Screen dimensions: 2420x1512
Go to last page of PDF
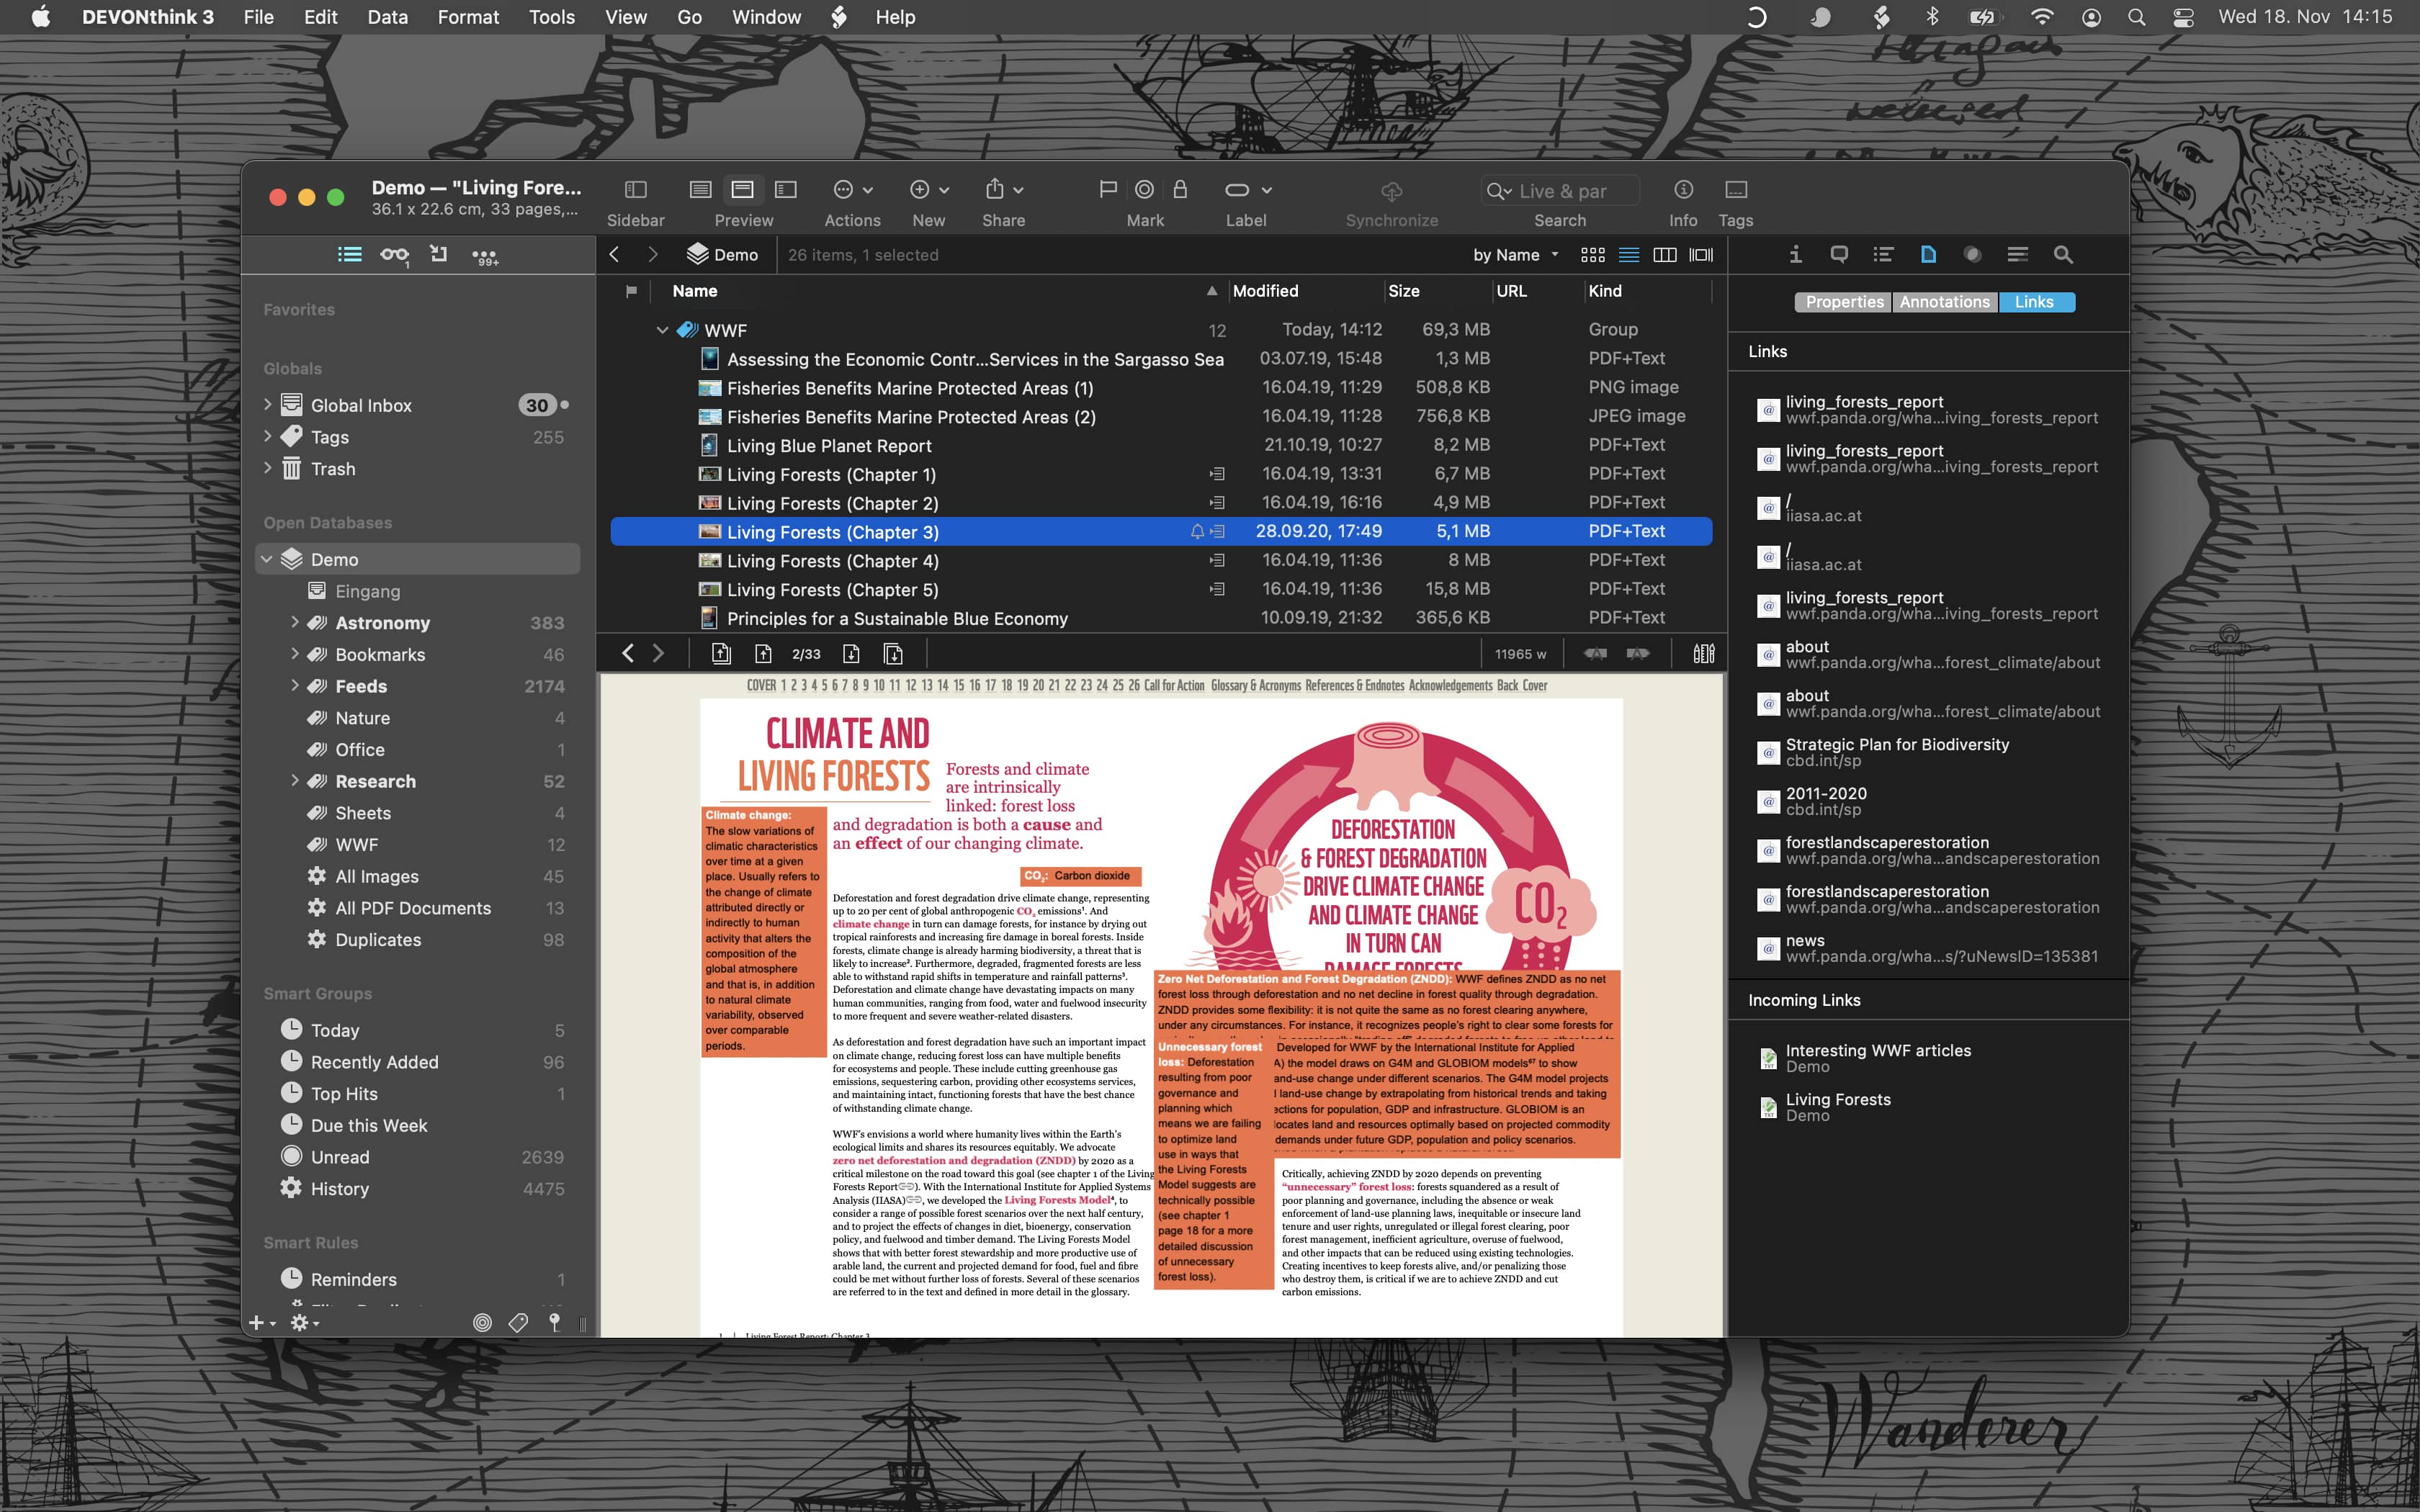tap(893, 654)
